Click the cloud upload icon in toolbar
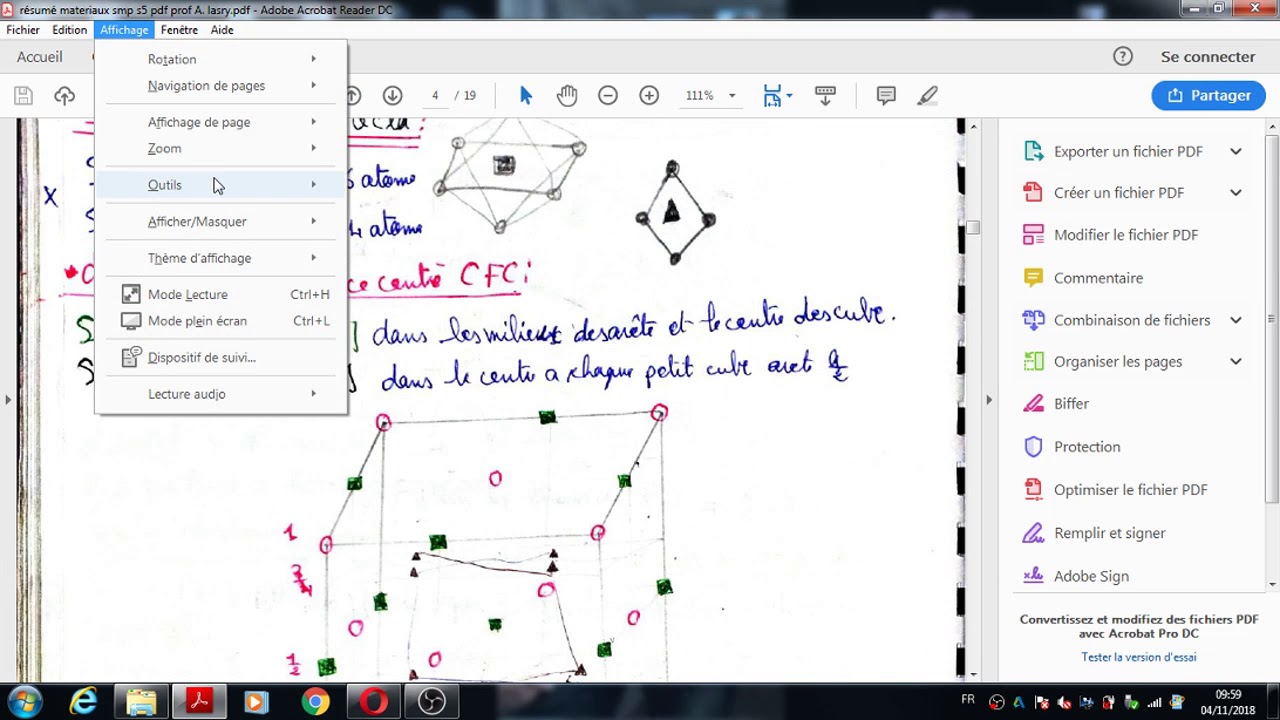 (x=65, y=95)
